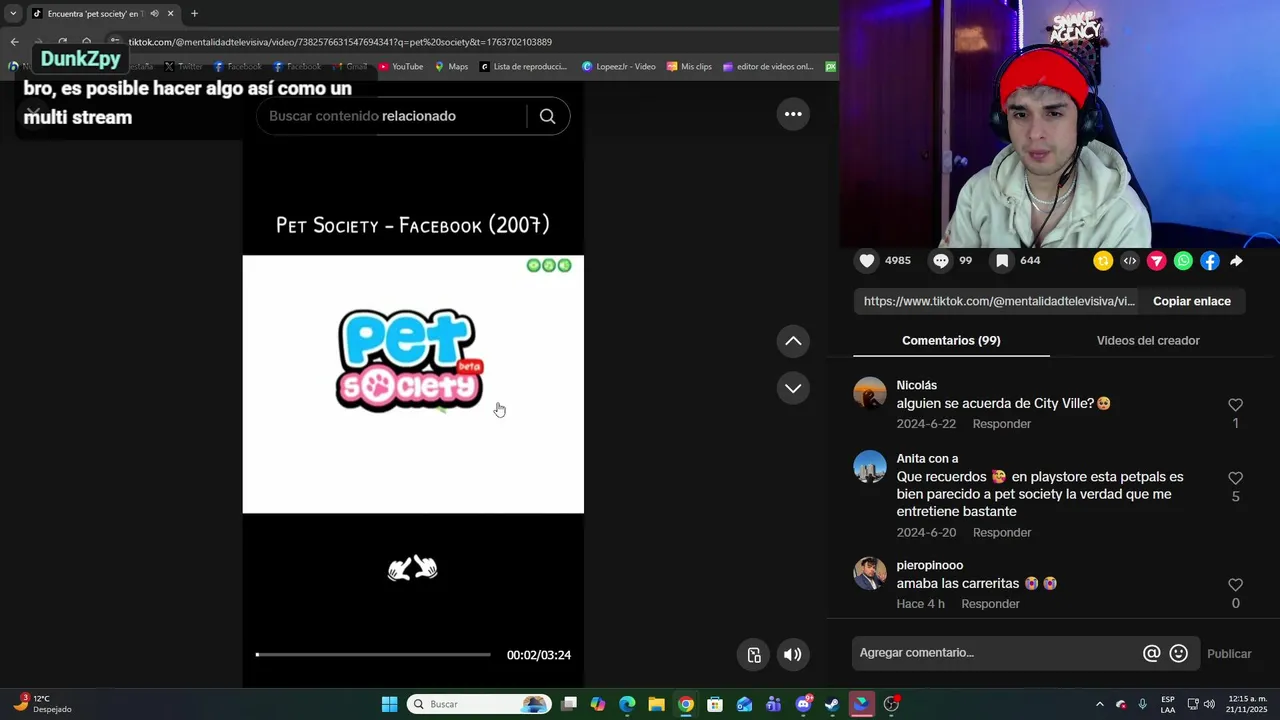Click the embed code icon
This screenshot has width=1280, height=720.
[1130, 261]
